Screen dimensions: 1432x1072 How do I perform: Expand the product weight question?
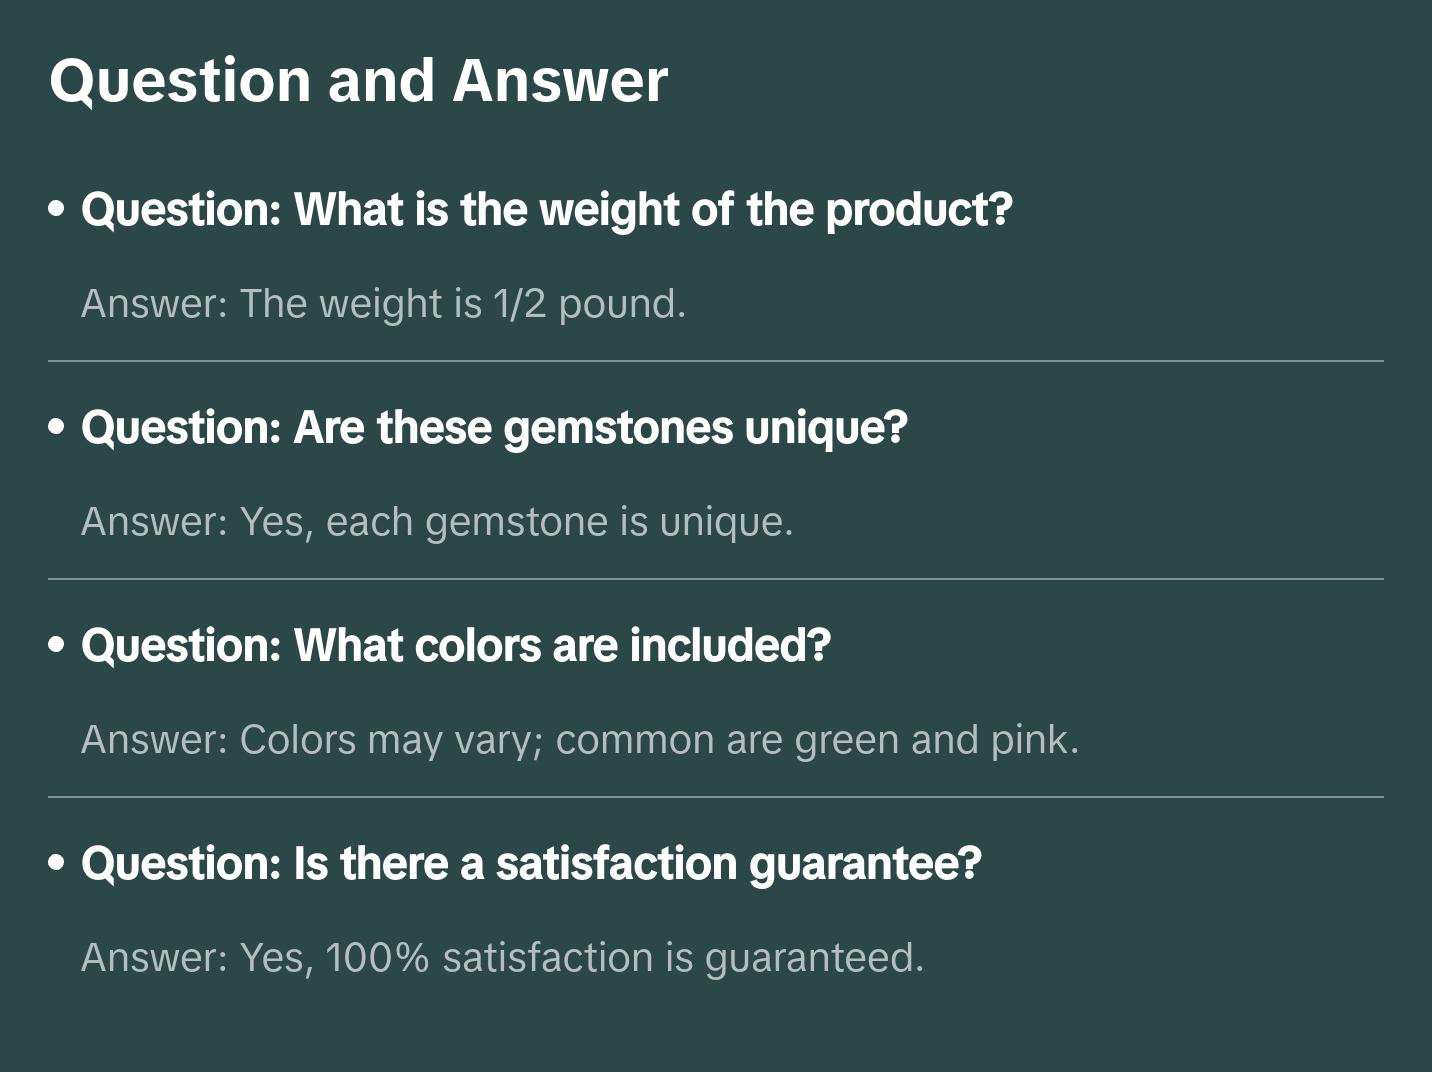pyautogui.click(x=546, y=210)
